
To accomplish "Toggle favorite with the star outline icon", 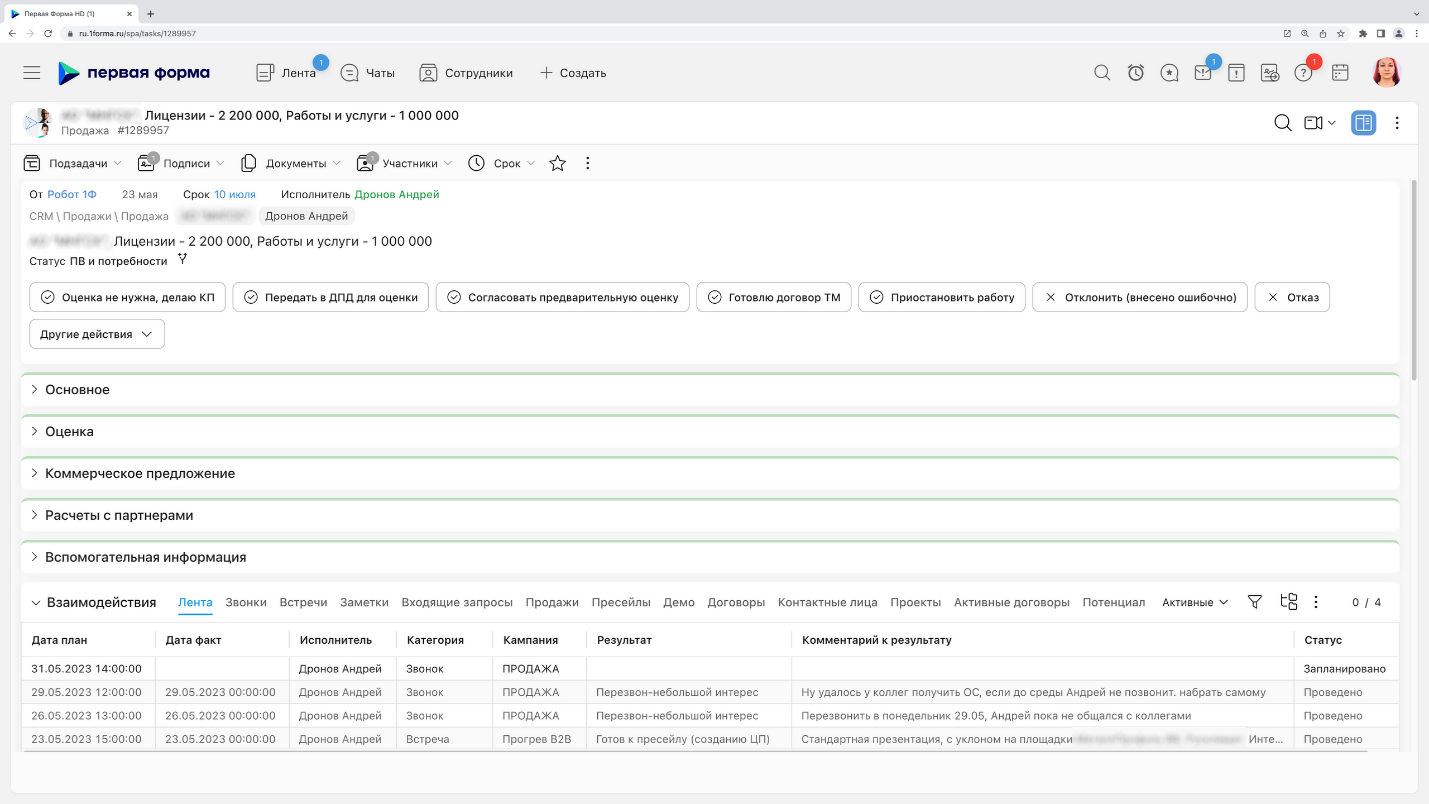I will pos(557,163).
